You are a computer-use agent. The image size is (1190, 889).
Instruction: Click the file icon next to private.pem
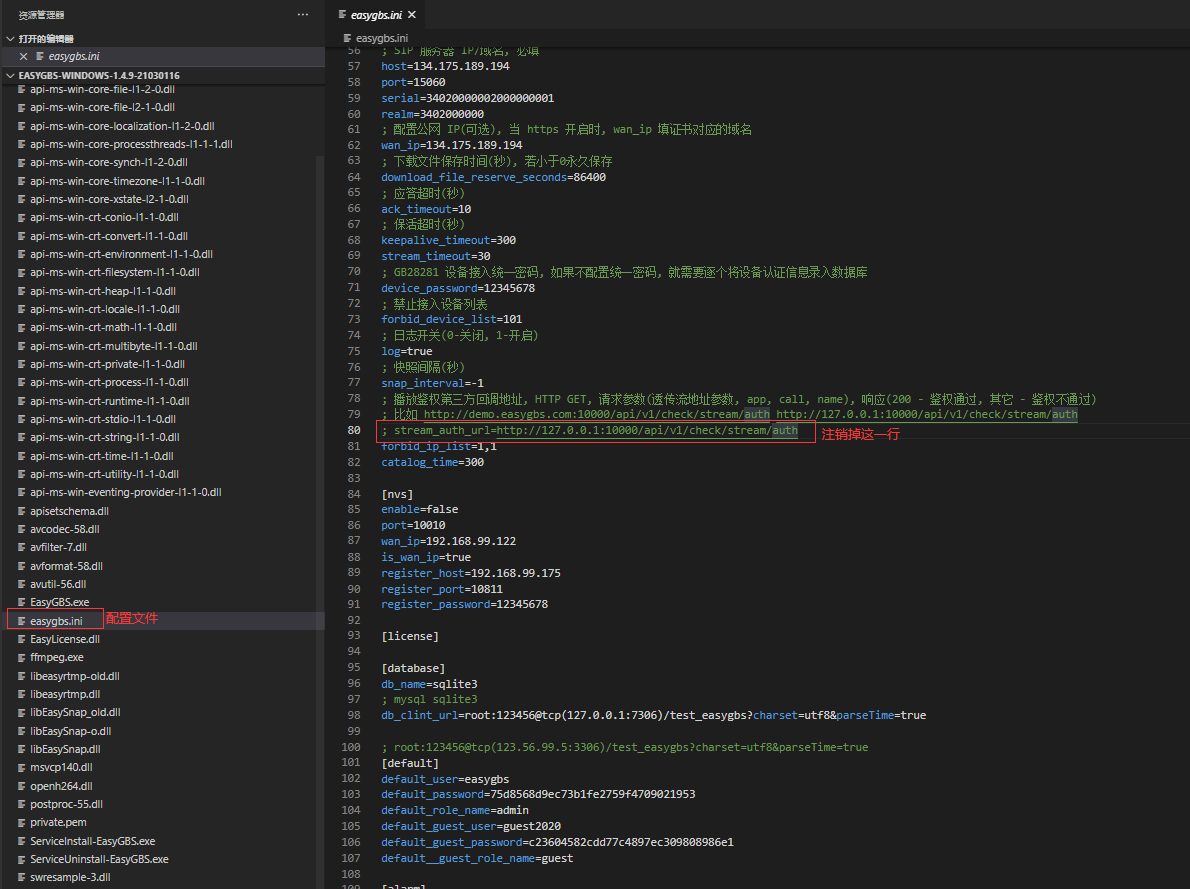click(21, 822)
